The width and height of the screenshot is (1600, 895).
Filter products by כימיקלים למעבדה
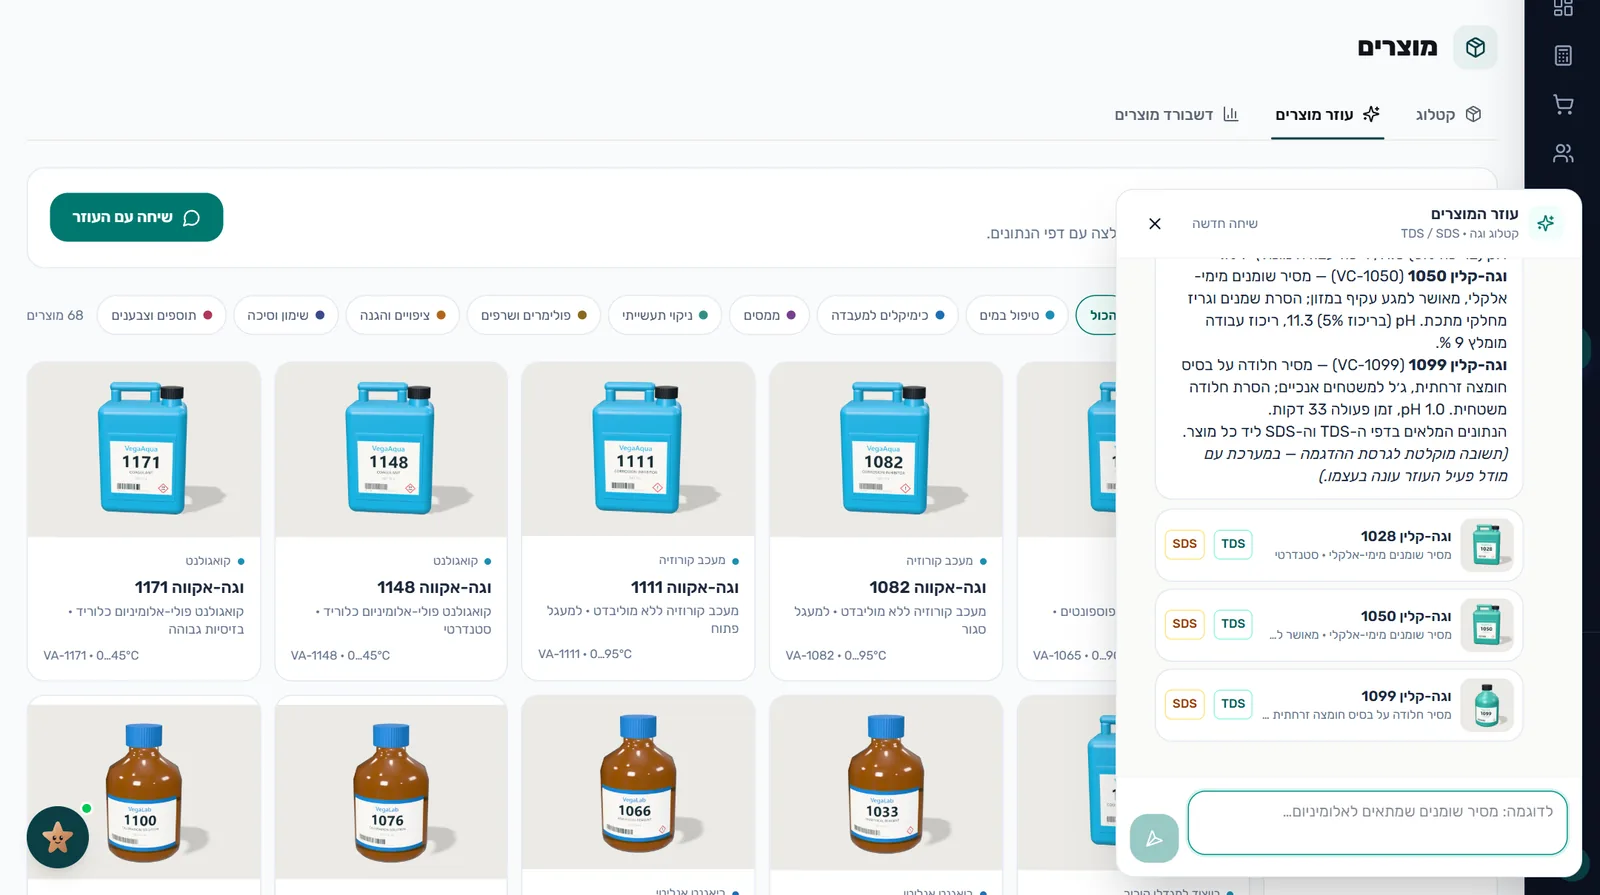(887, 315)
